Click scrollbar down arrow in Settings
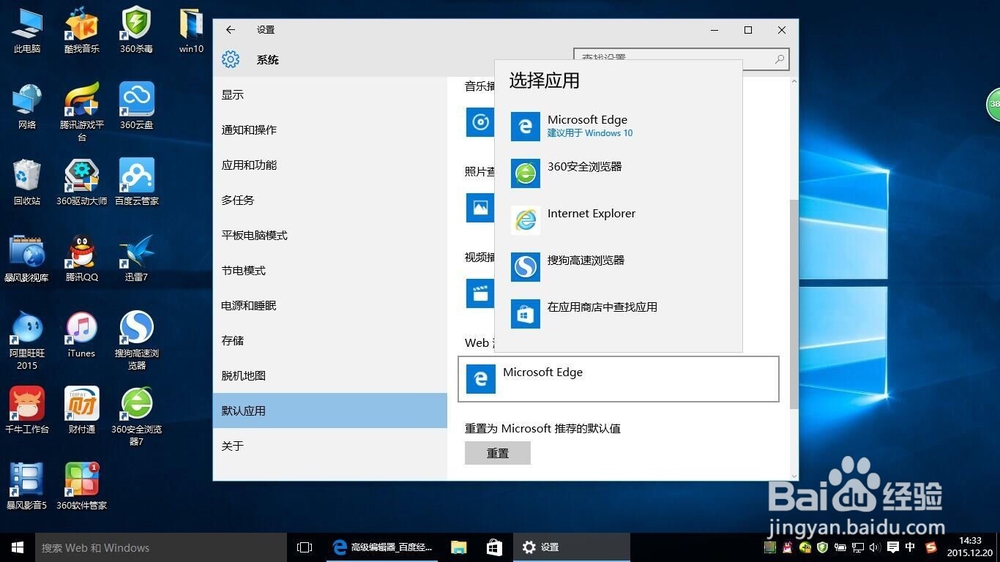 coord(793,476)
